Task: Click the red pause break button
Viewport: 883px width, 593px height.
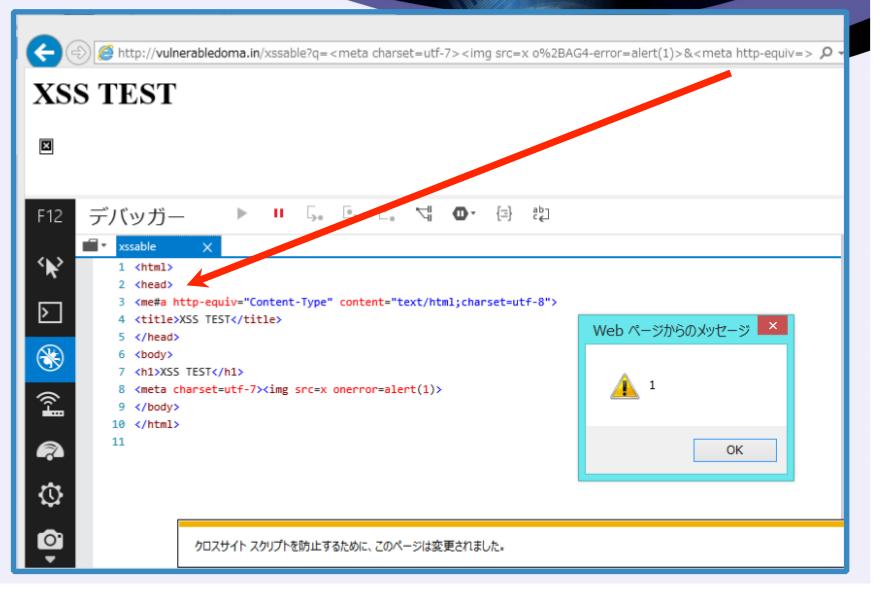Action: (x=278, y=213)
